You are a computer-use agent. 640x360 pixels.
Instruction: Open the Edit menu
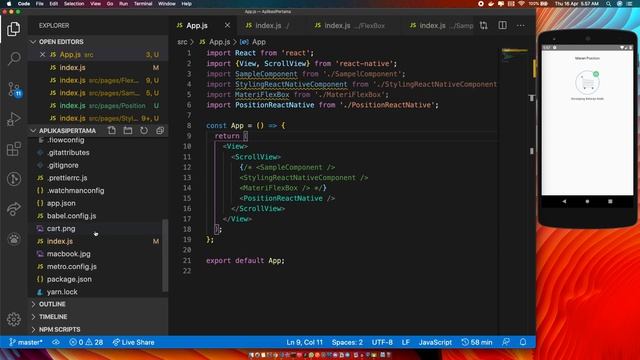coord(53,4)
